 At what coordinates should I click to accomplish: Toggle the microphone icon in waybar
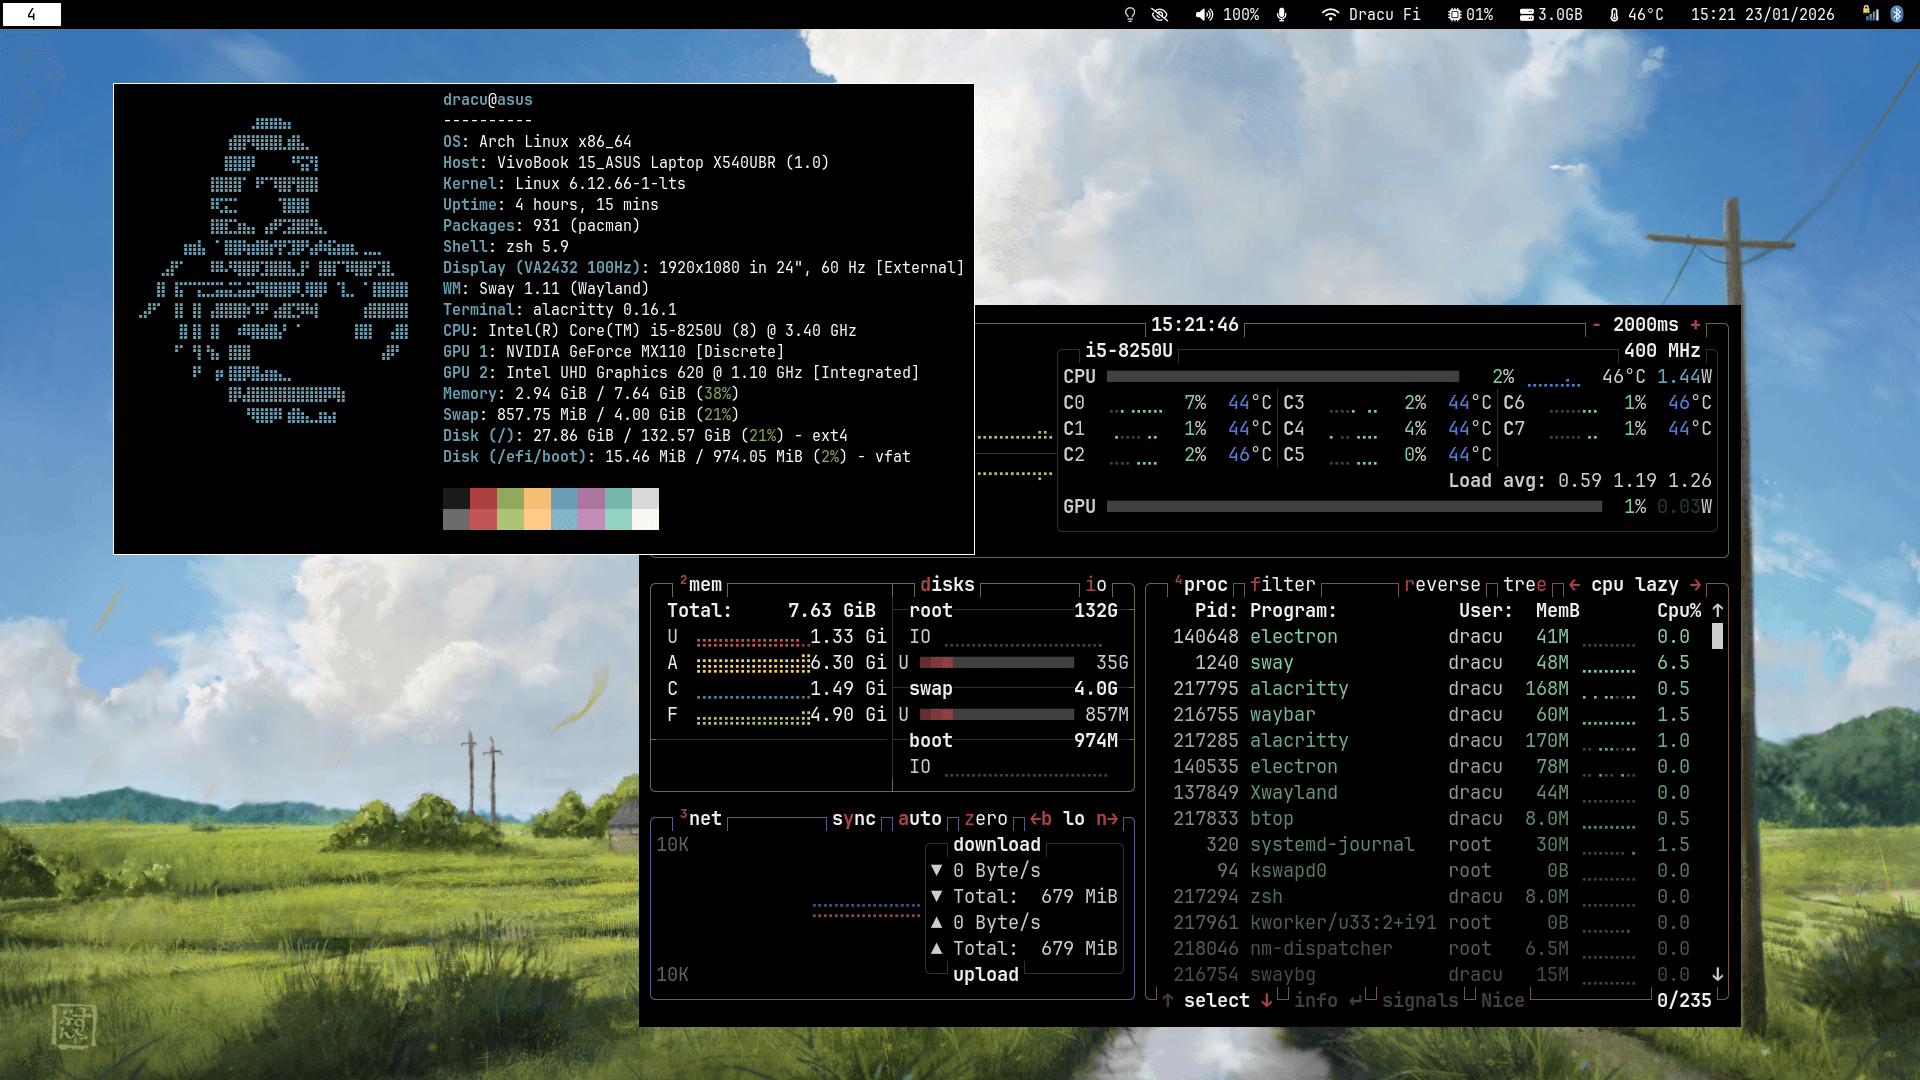pos(1282,15)
